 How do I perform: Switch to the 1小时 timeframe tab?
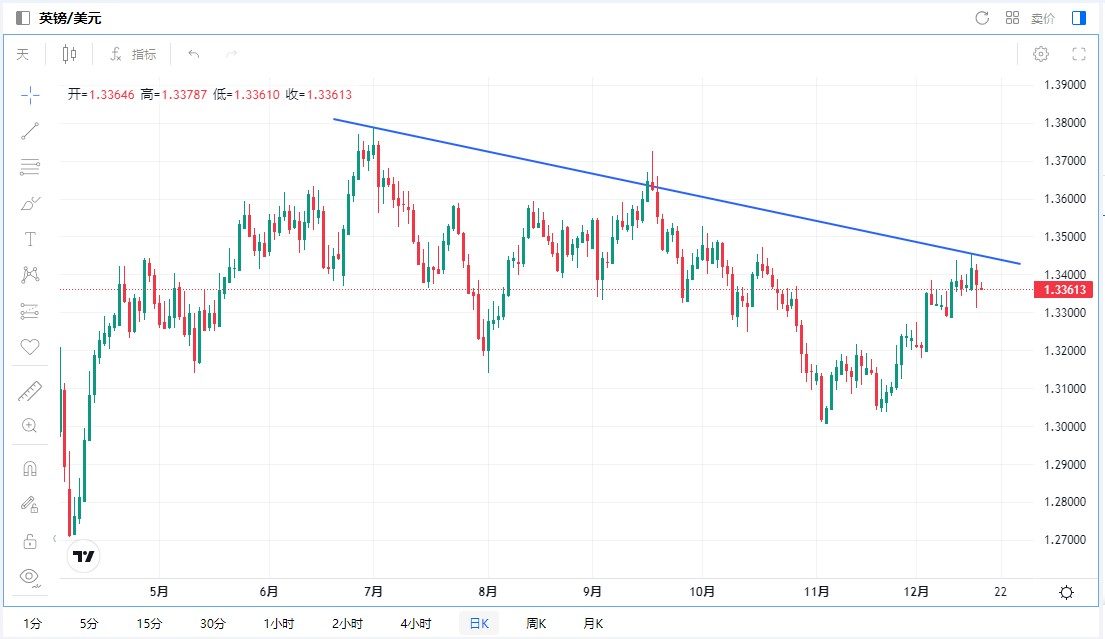(x=279, y=623)
